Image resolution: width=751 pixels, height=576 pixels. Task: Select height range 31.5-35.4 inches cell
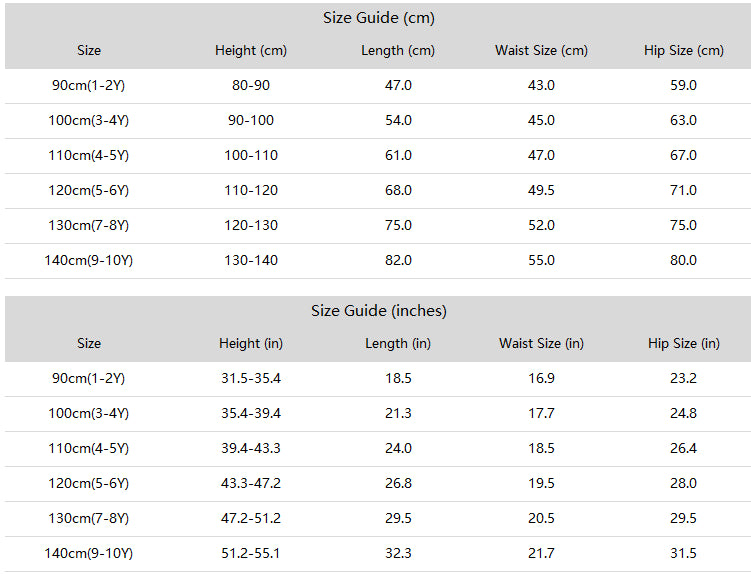(251, 379)
